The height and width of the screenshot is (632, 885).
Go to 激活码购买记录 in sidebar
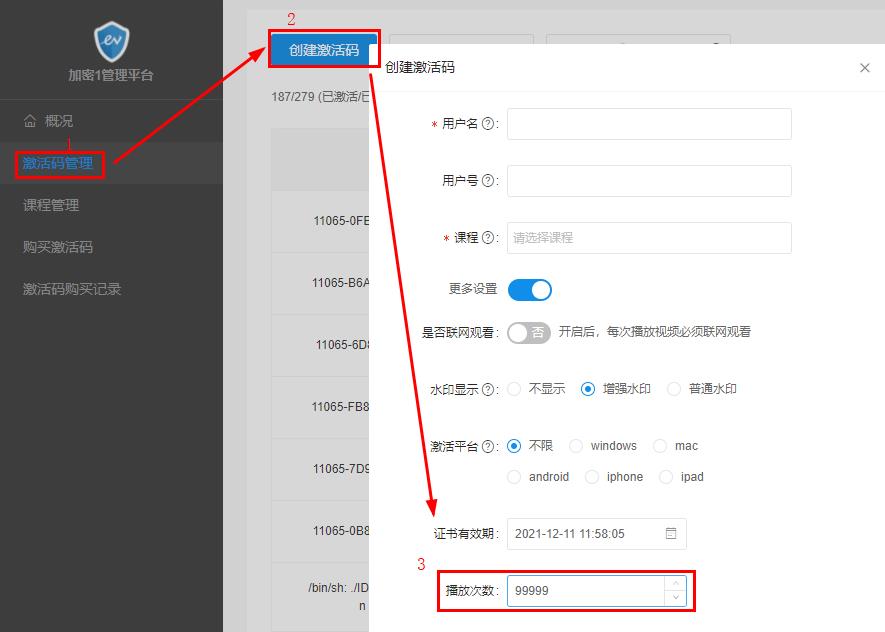72,289
